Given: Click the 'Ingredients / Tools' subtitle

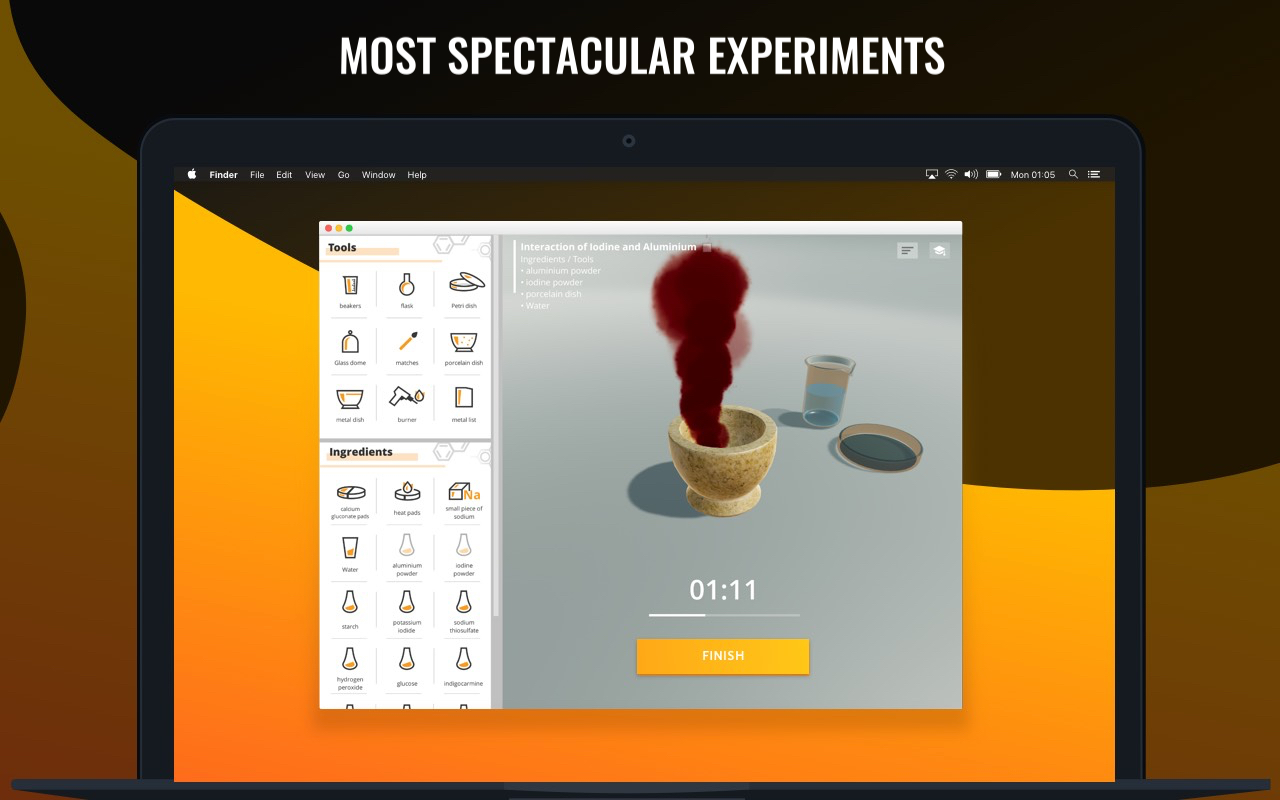Looking at the screenshot, I should pyautogui.click(x=557, y=260).
